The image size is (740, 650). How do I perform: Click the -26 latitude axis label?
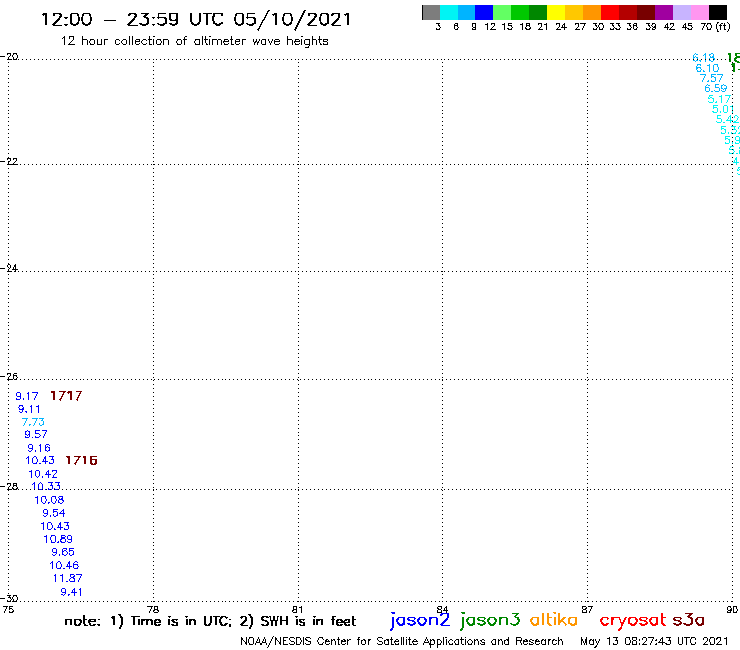click(9, 377)
